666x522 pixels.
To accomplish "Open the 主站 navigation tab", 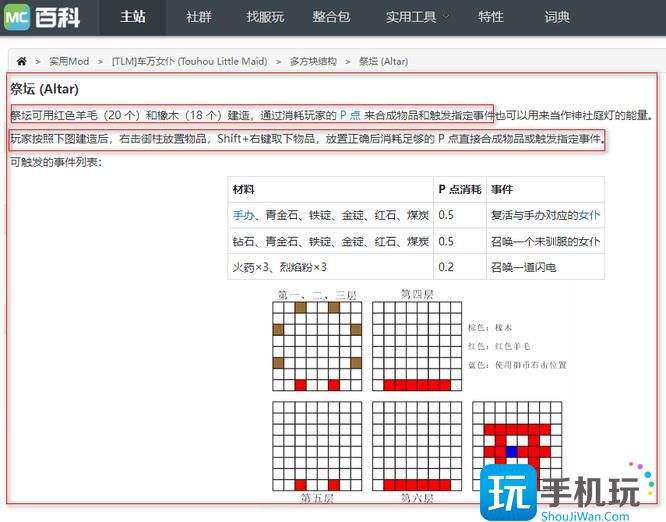I will point(133,17).
